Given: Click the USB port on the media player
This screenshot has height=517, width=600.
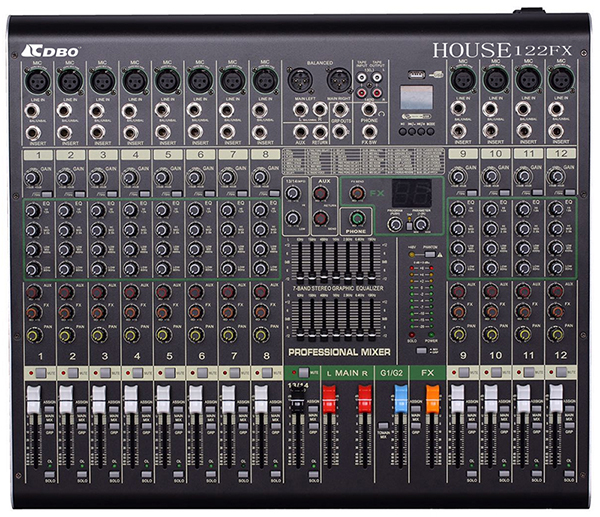Looking at the screenshot, I should [416, 74].
